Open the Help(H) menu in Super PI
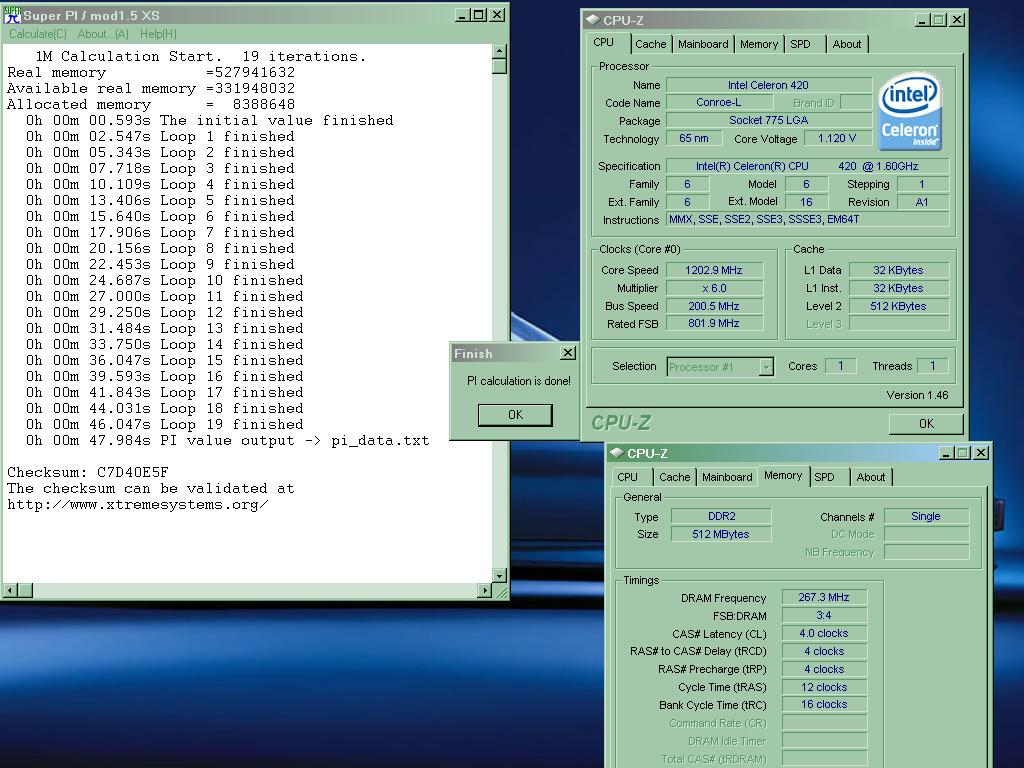The image size is (1024, 768). tap(158, 34)
